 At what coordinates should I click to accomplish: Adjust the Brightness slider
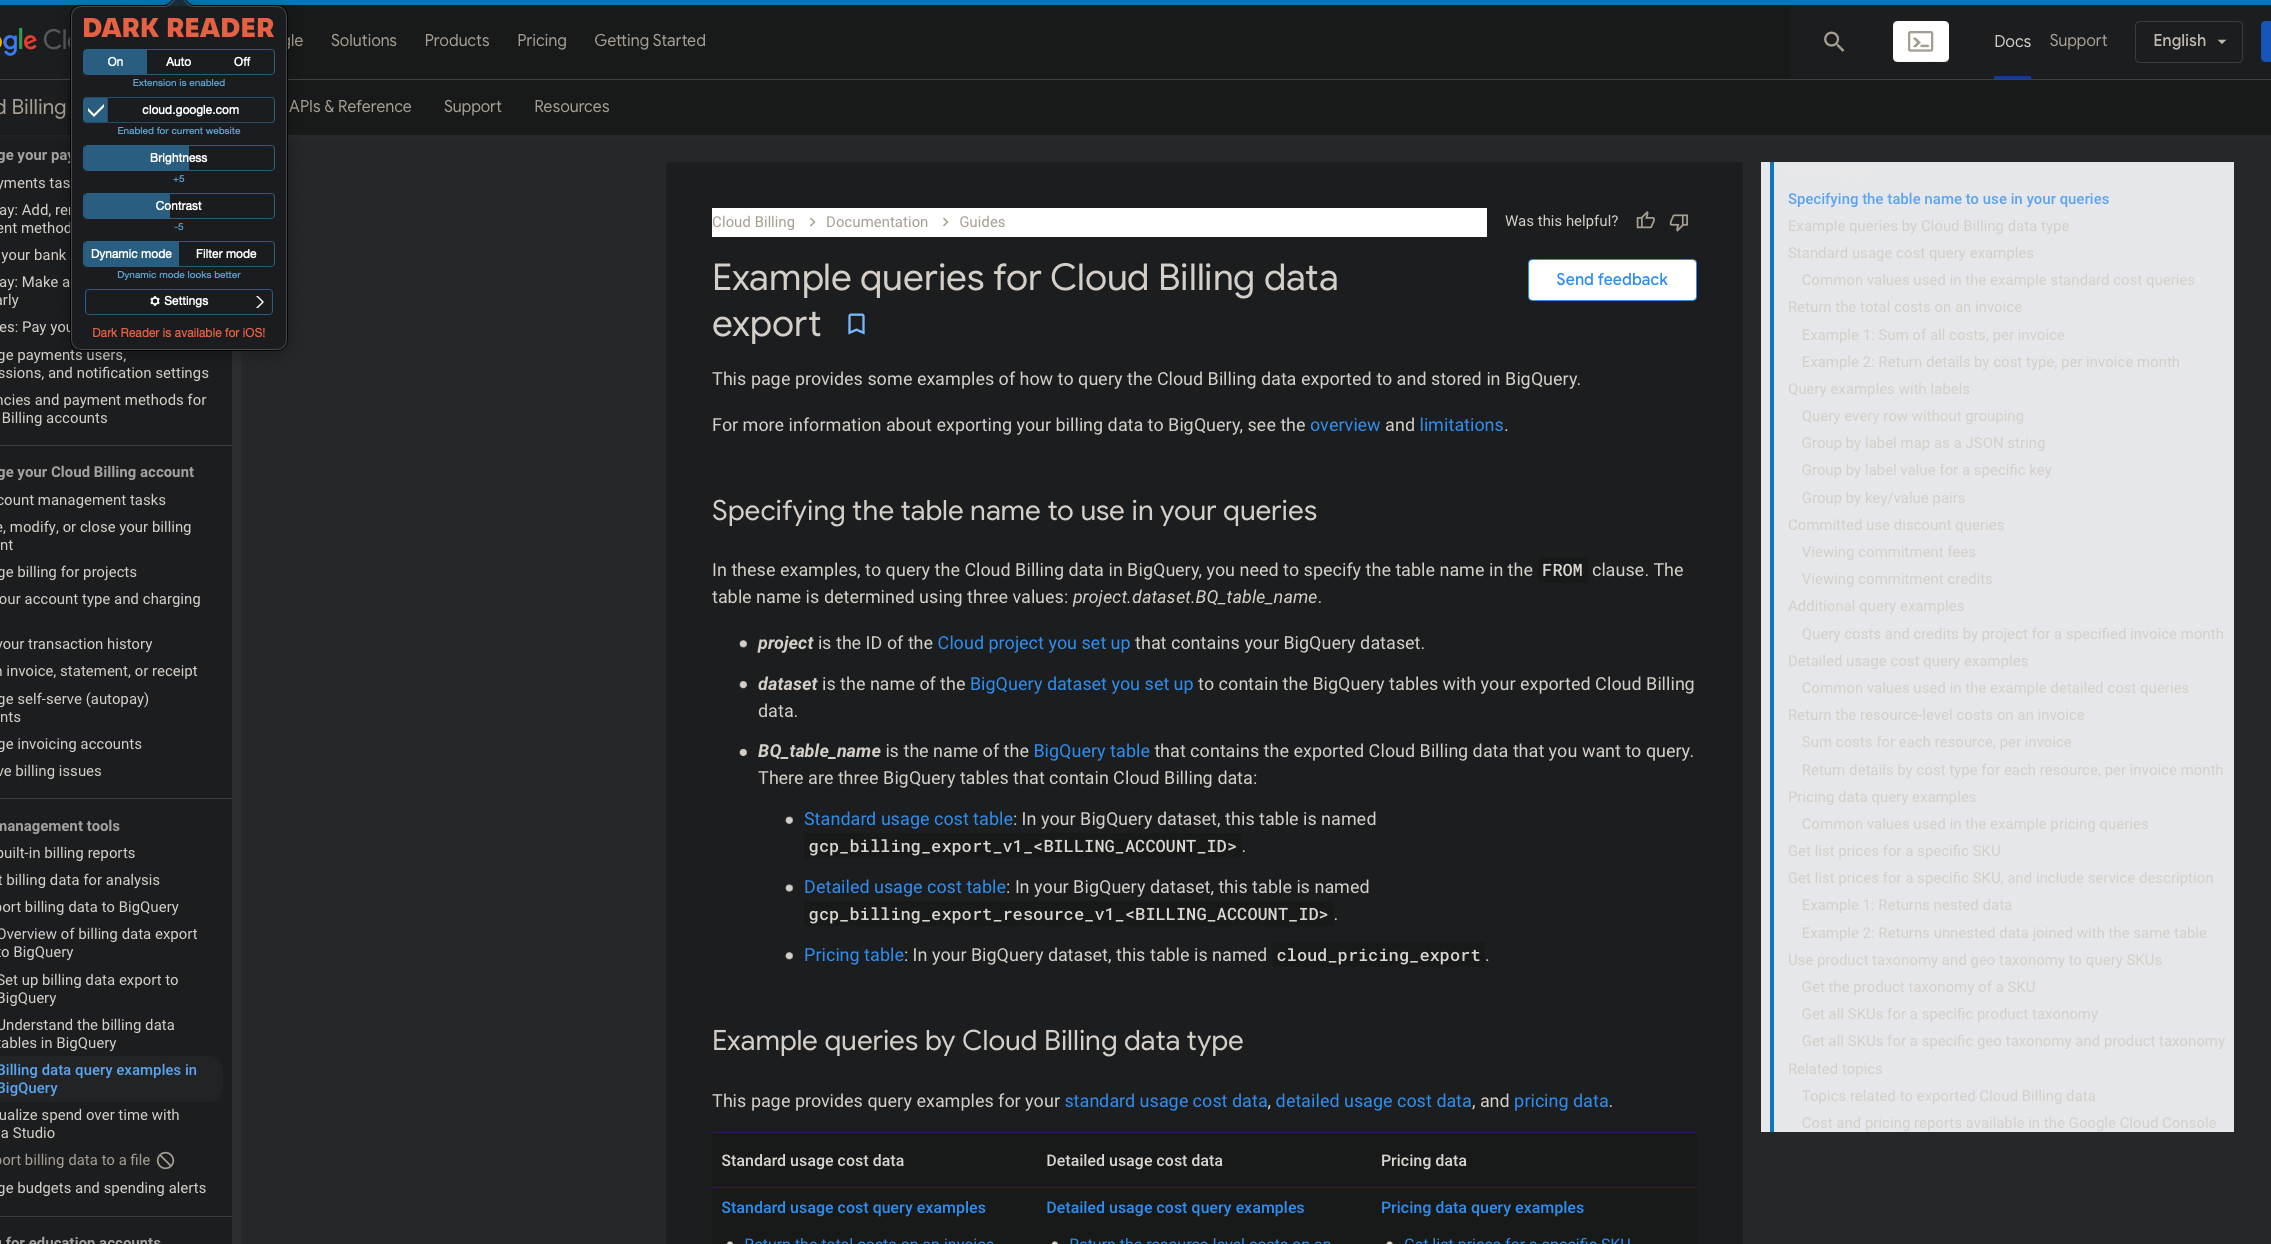tap(178, 158)
